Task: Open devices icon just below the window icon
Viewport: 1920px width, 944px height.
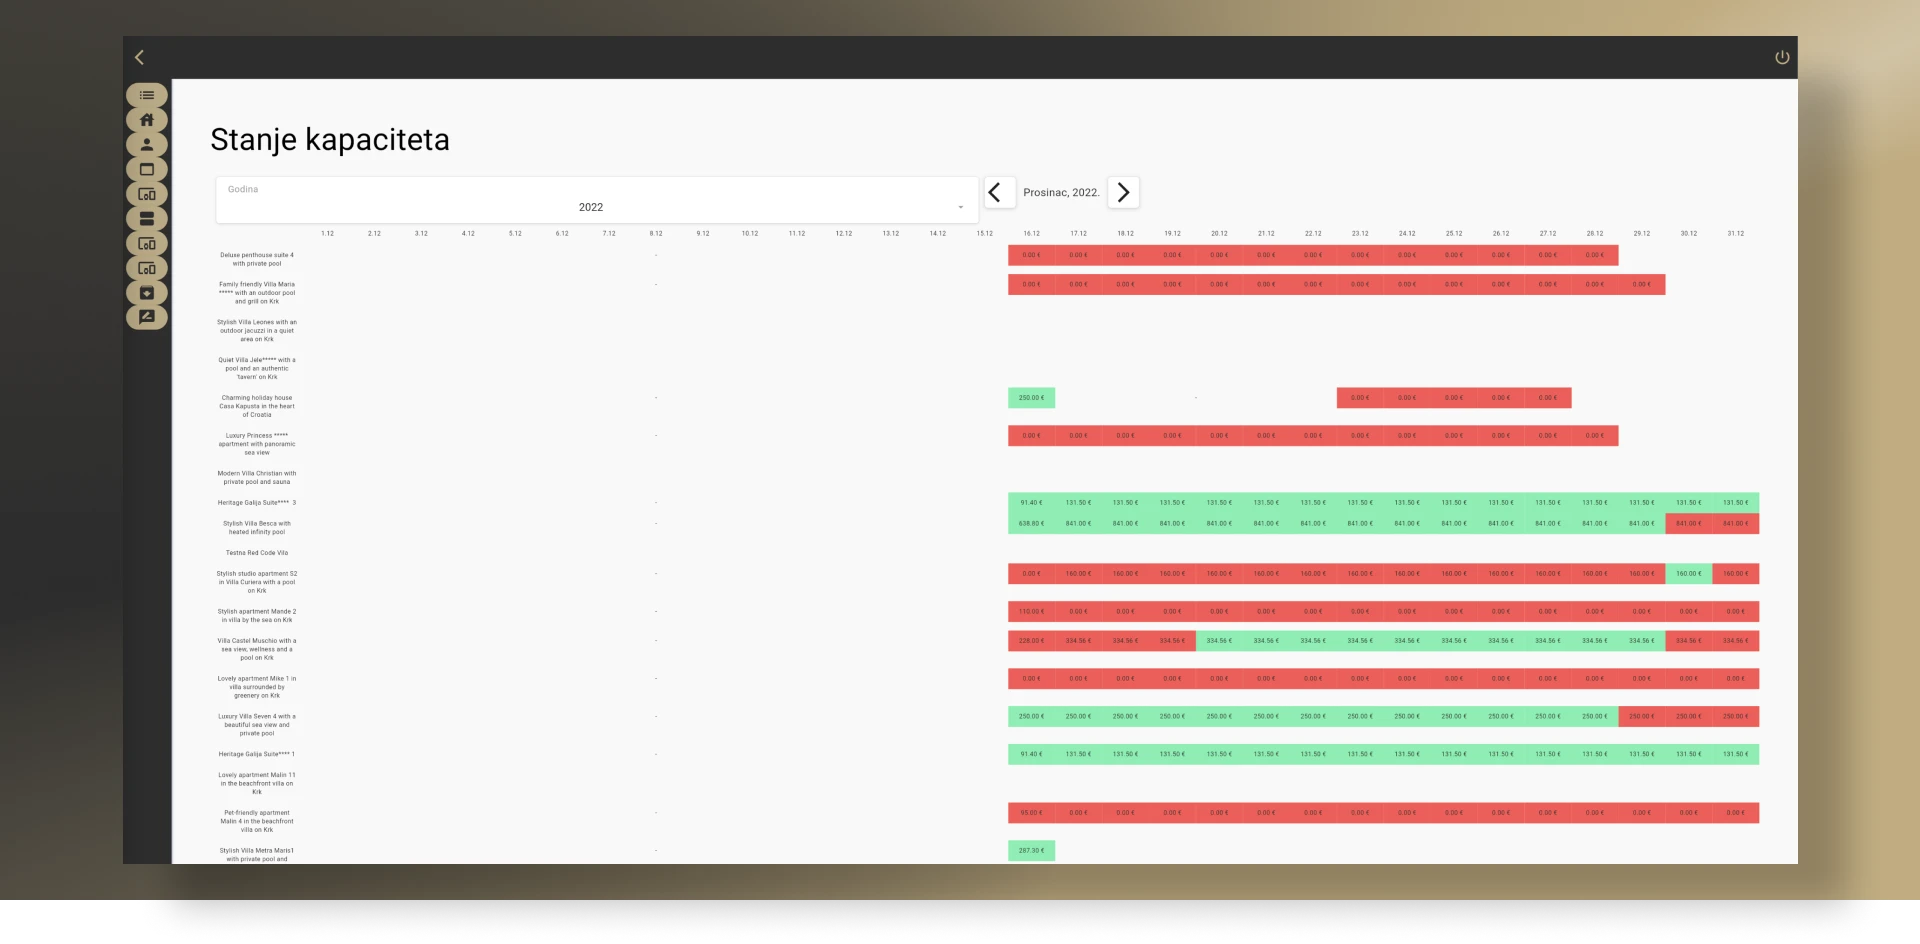Action: [x=147, y=194]
